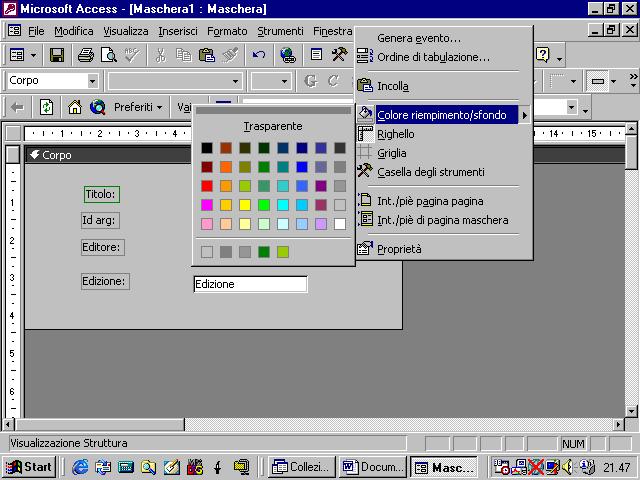Click the Trasparente button in palette
This screenshot has width=640, height=480.
click(x=273, y=127)
